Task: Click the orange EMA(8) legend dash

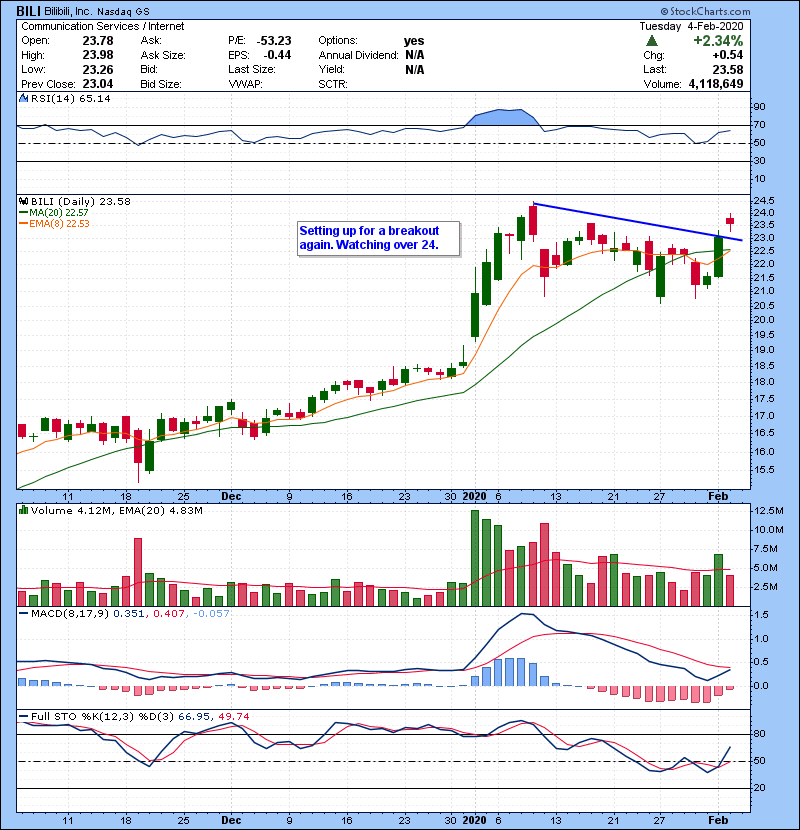Action: point(23,224)
